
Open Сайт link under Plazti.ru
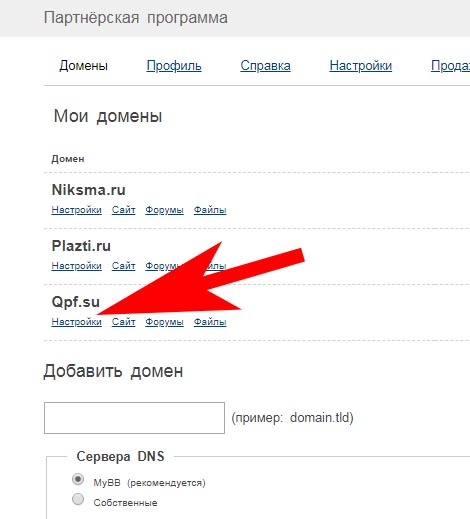[x=123, y=266]
